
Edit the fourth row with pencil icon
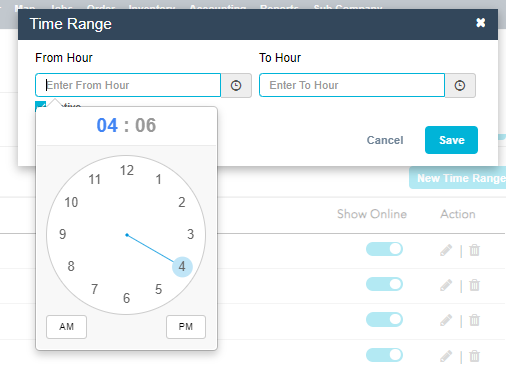(446, 356)
